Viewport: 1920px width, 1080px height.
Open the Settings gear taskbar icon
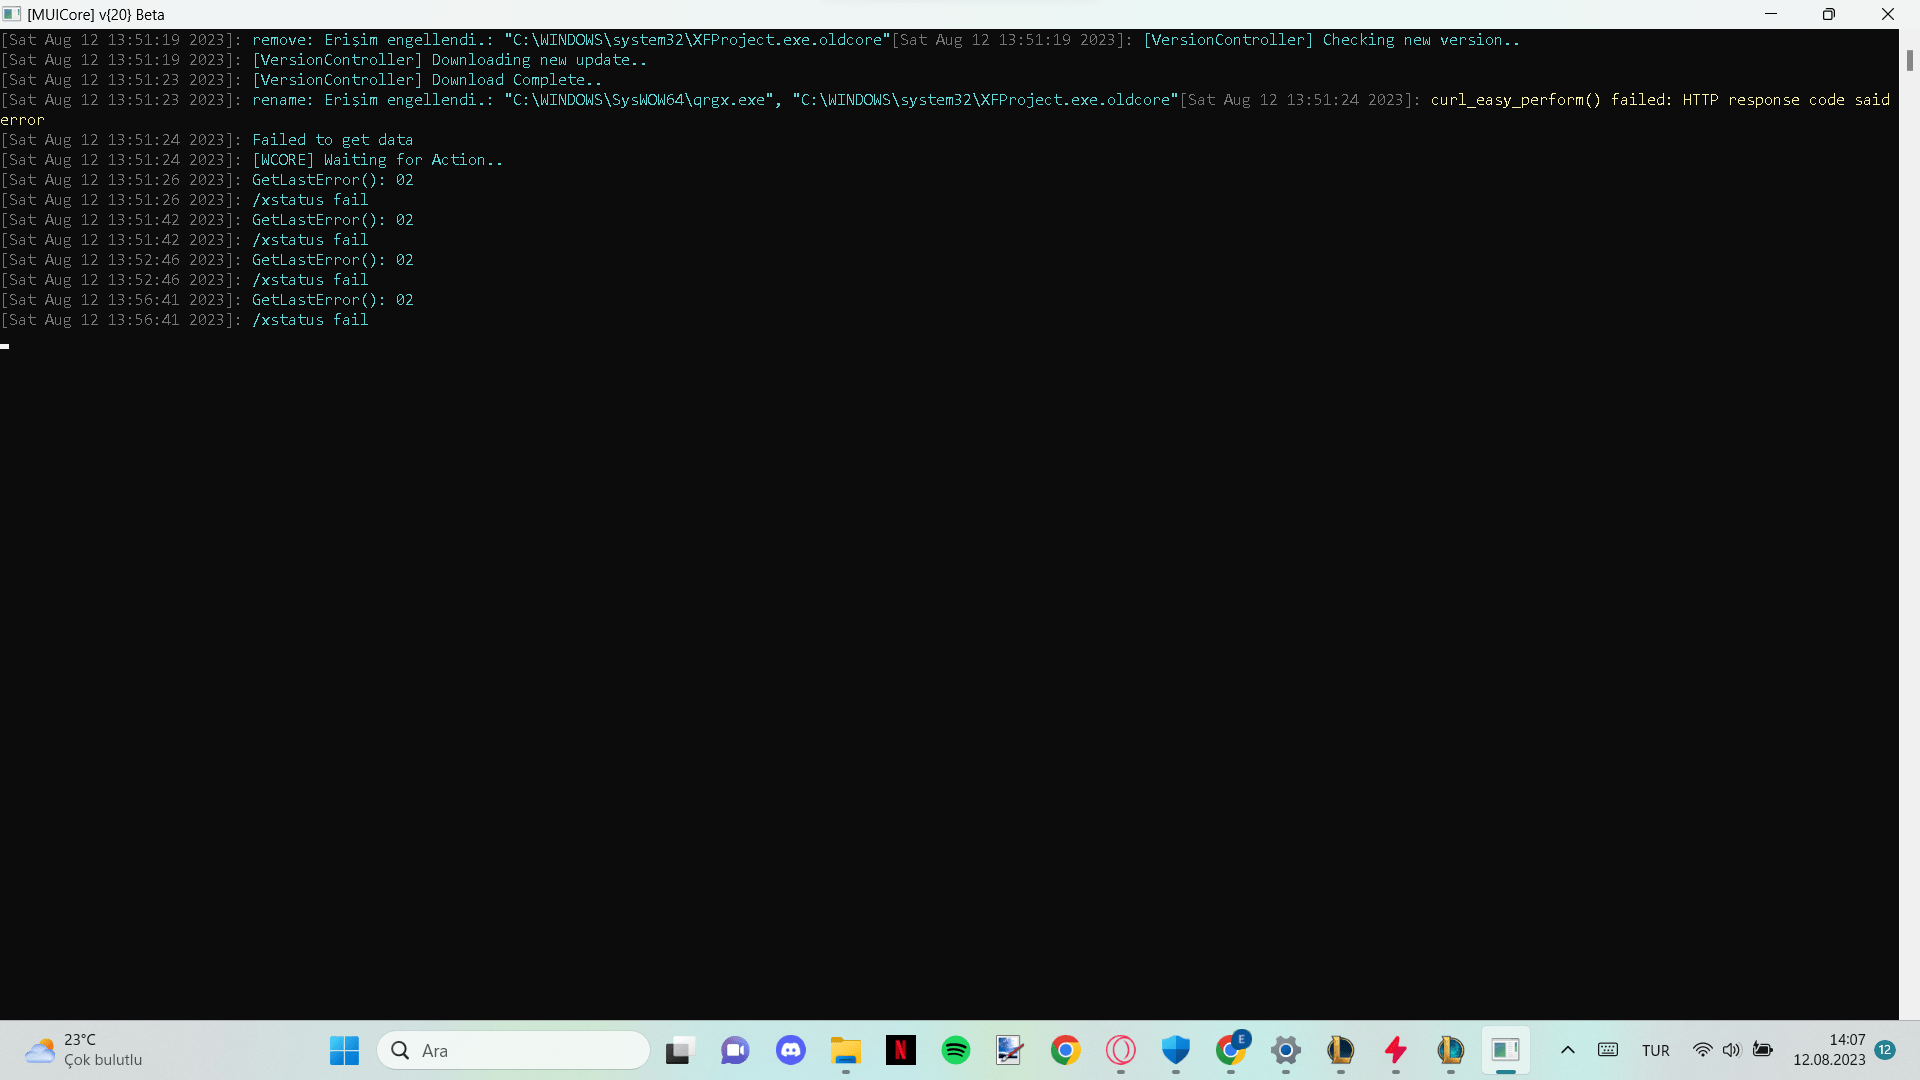click(x=1286, y=1050)
